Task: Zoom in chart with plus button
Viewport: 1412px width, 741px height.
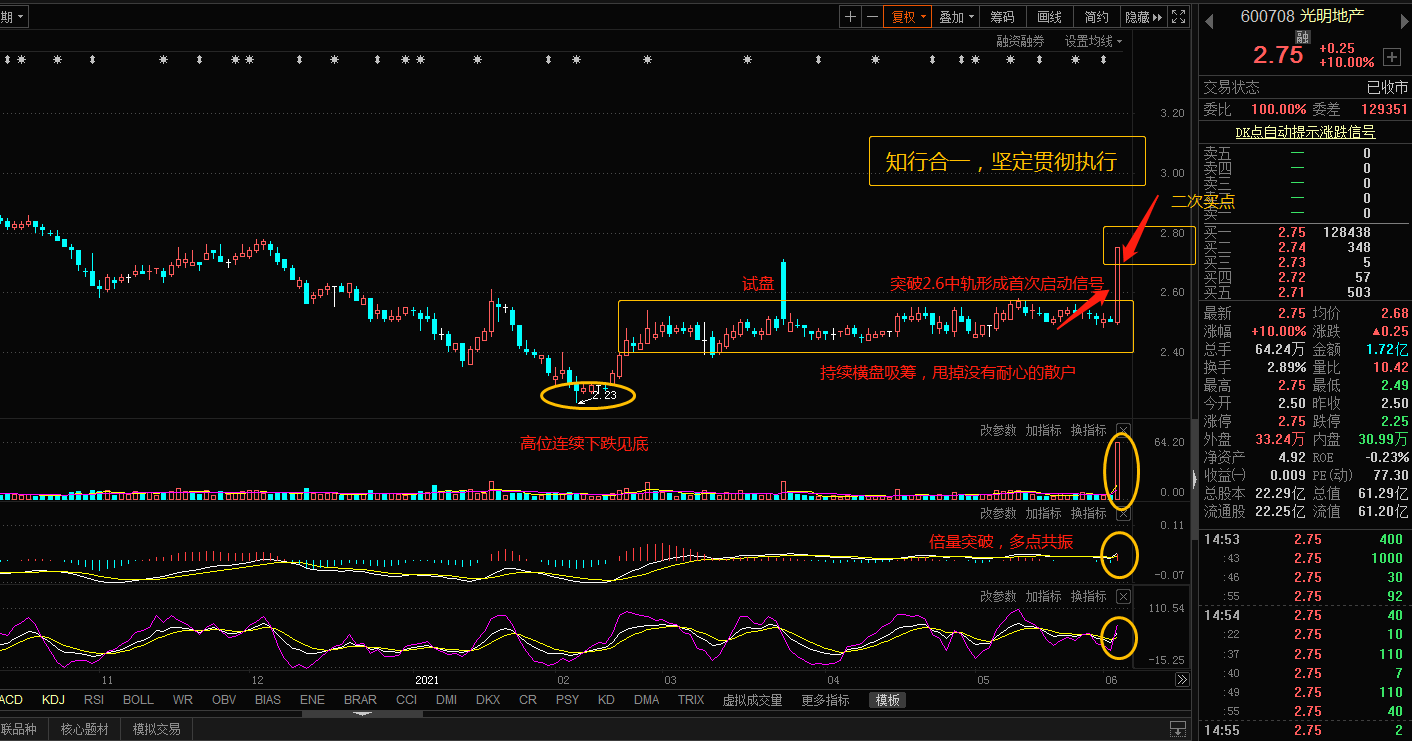Action: (x=850, y=17)
